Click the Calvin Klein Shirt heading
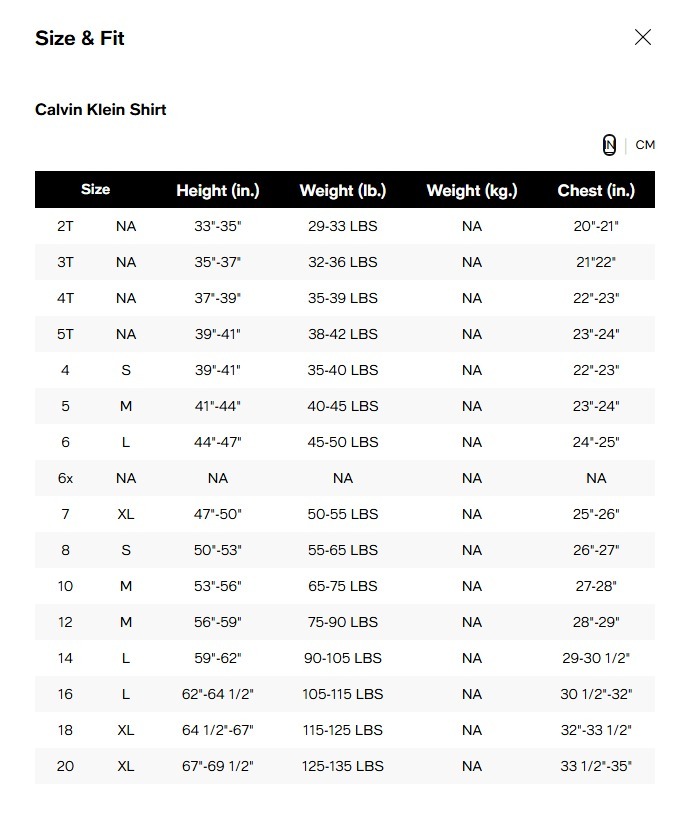 click(100, 110)
